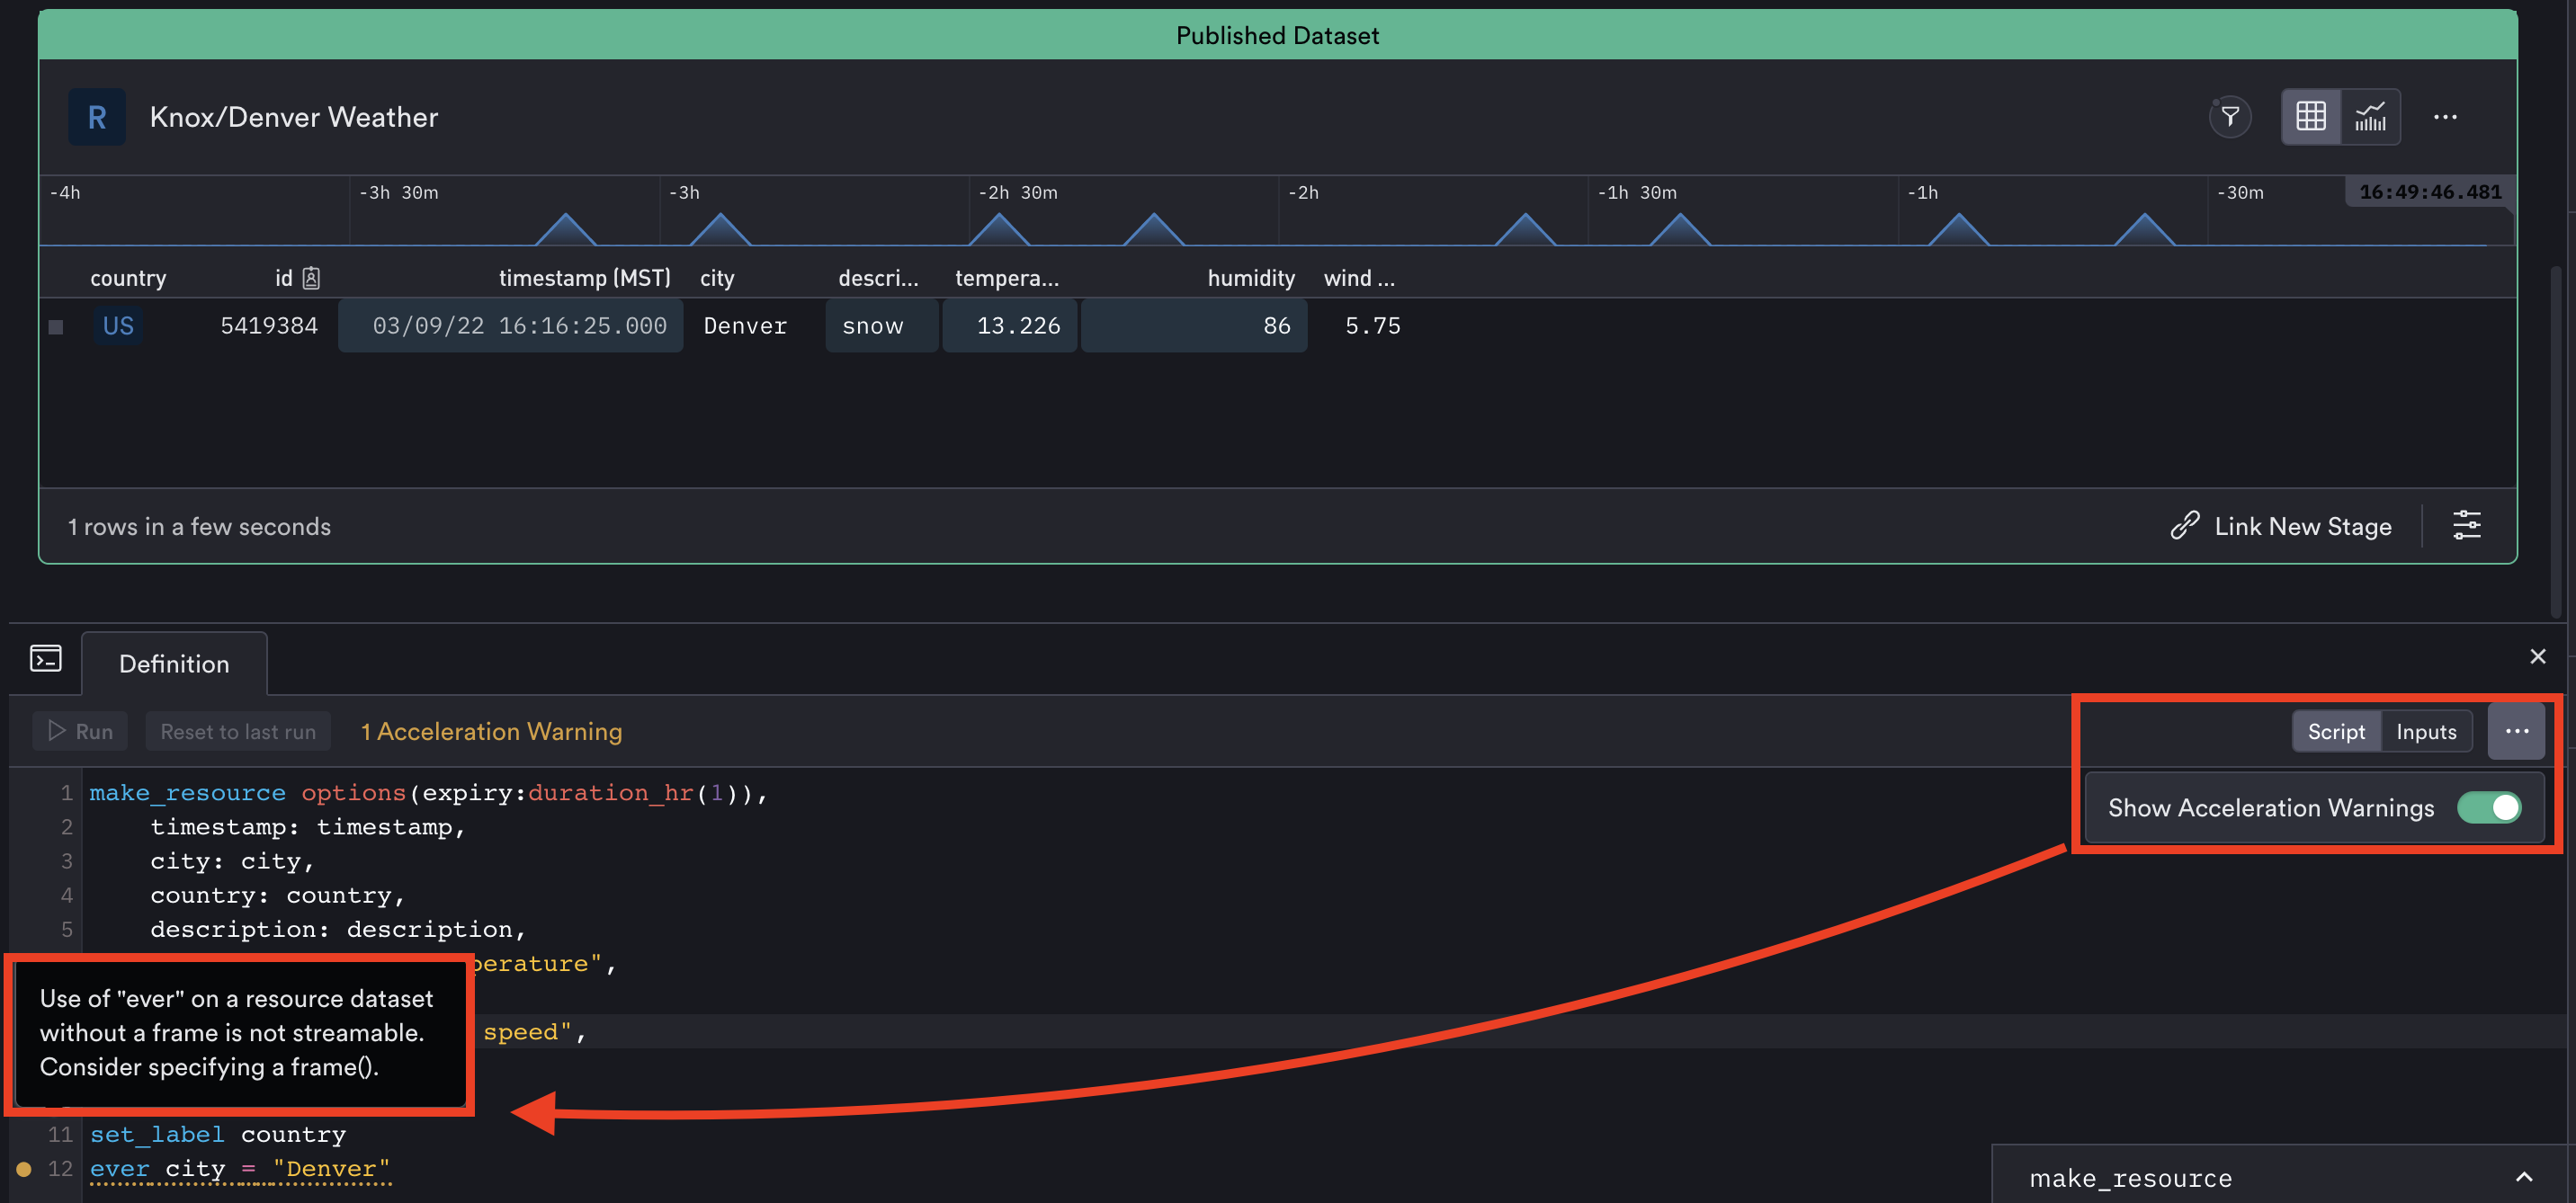Screen dimensions: 2576x1203
Task: Click the -30m timeline marker
Action: pyautogui.click(x=2240, y=192)
